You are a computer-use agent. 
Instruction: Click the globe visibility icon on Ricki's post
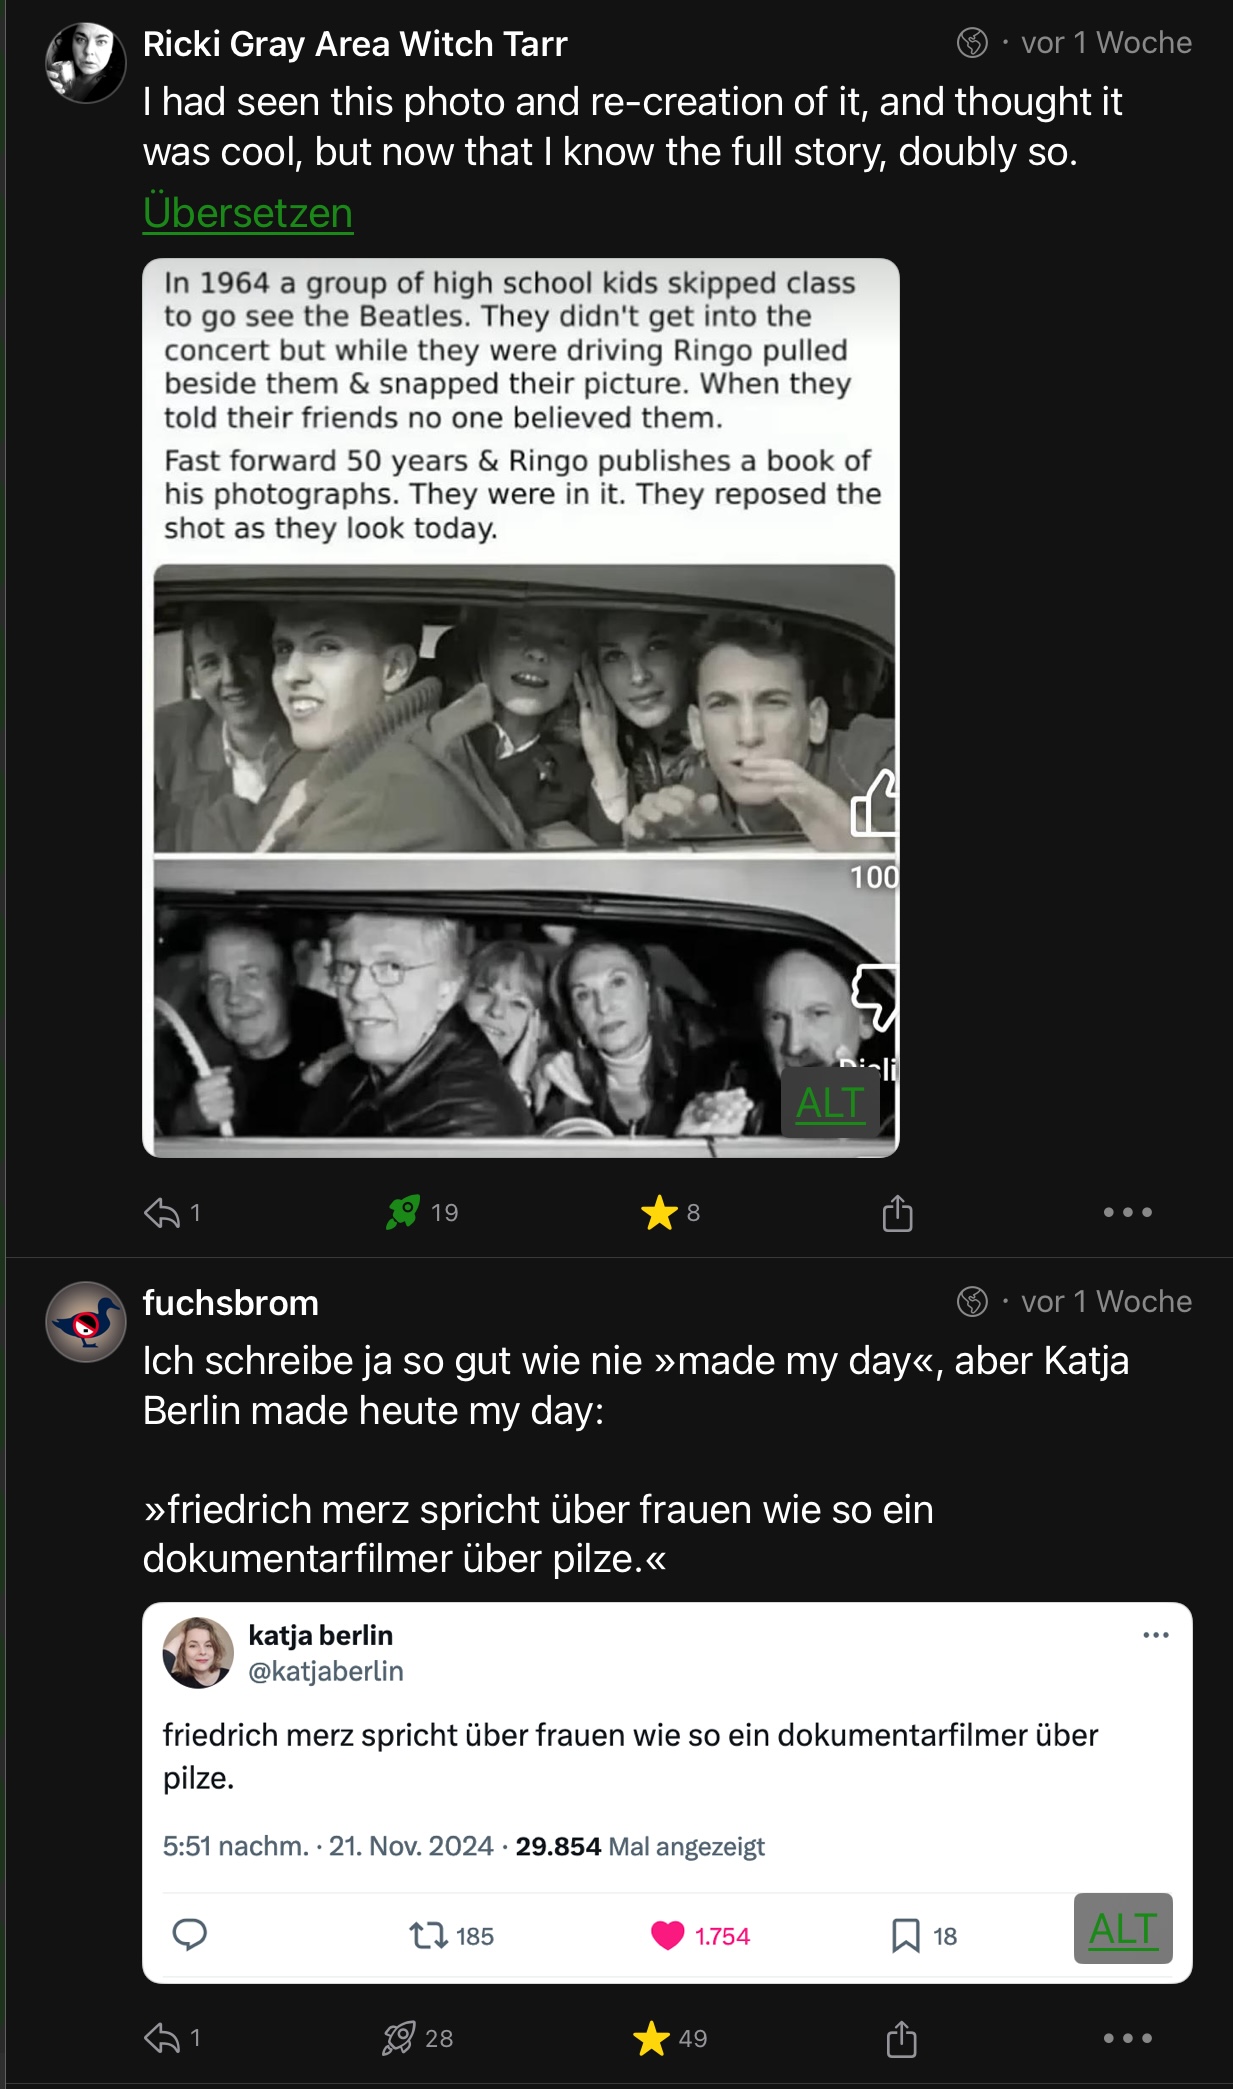(x=972, y=43)
